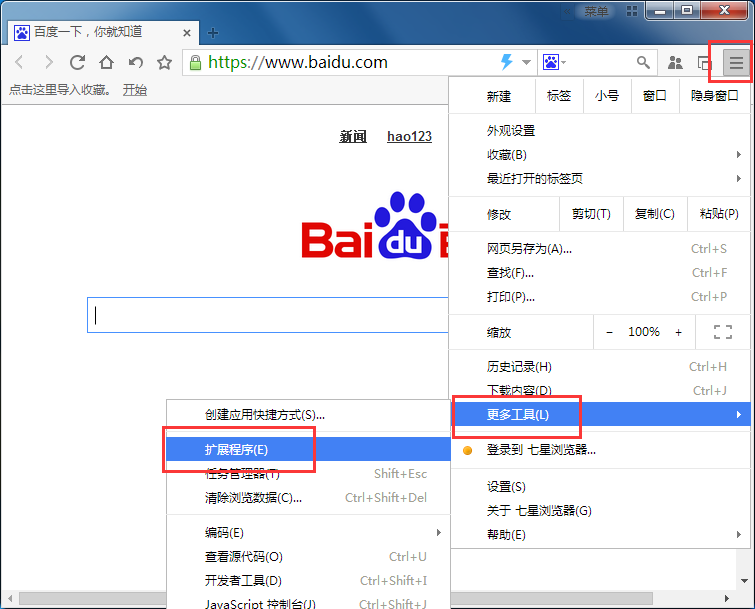Click the reload page icon
The width and height of the screenshot is (755, 609).
[x=77, y=62]
